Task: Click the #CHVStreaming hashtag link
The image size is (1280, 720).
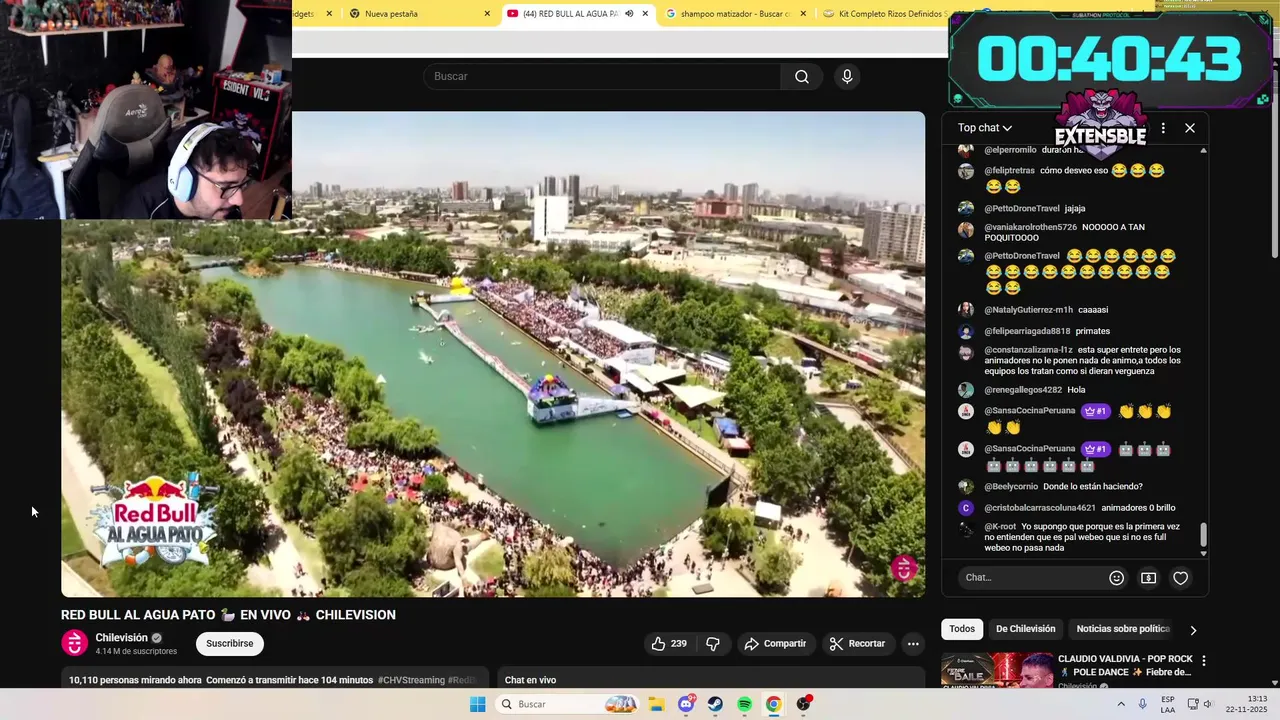Action: 411,680
